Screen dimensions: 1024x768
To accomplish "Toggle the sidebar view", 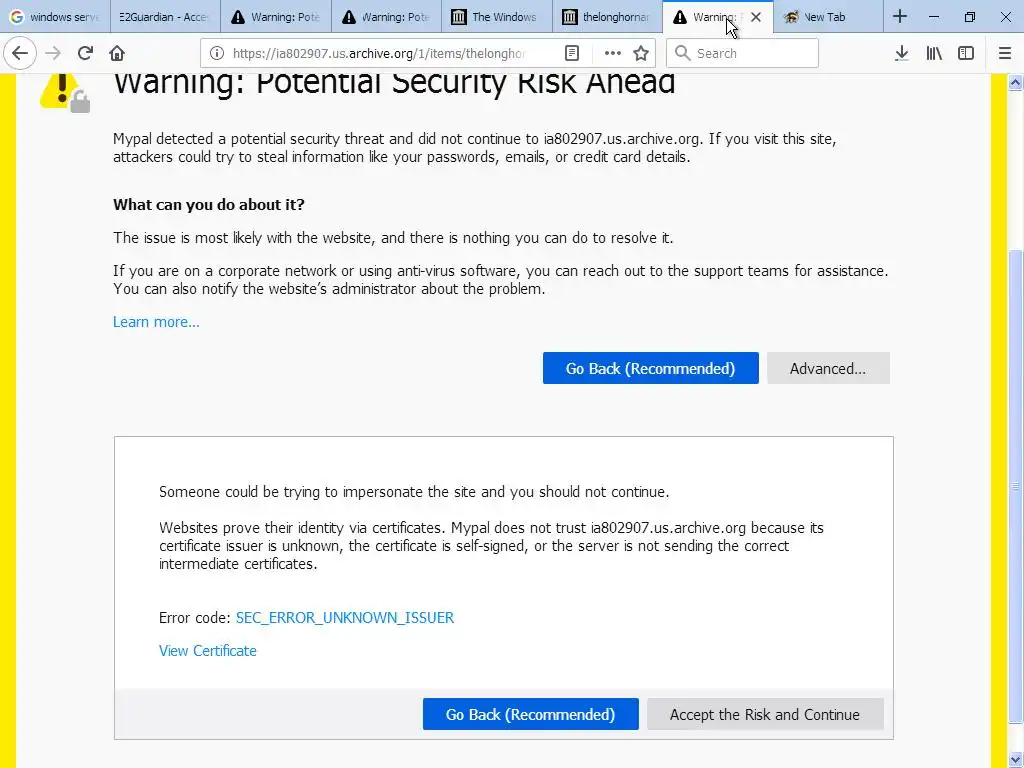I will 966,53.
